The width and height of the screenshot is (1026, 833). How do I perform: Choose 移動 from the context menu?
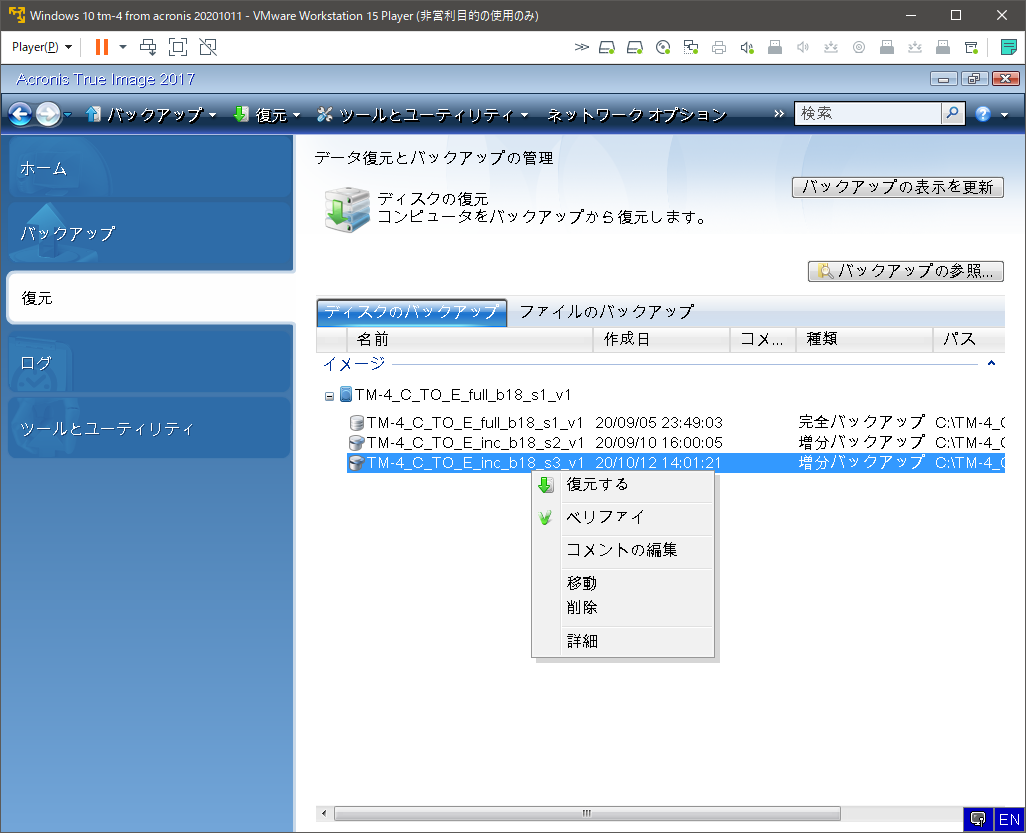(623, 583)
